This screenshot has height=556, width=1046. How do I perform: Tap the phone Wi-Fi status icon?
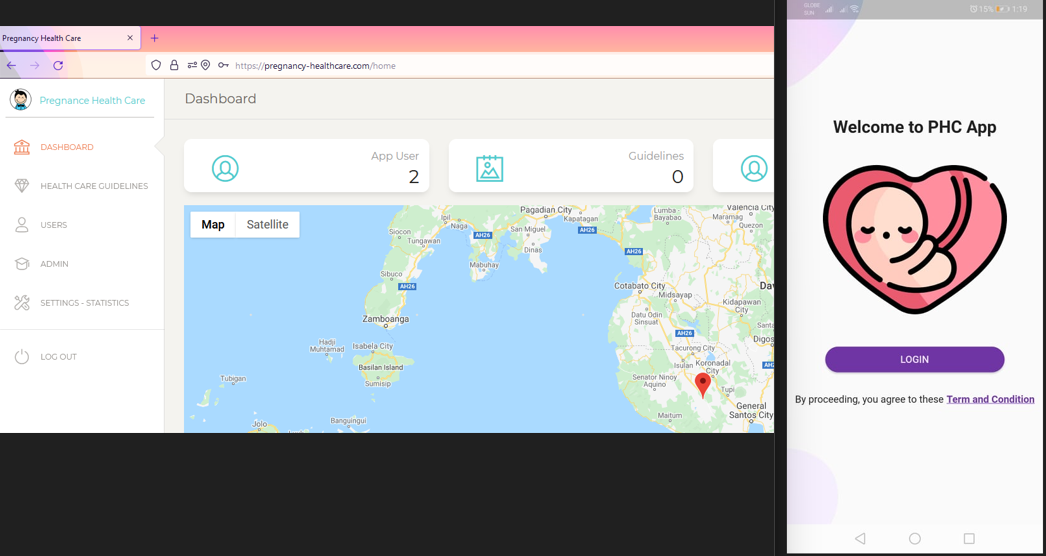[x=855, y=9]
